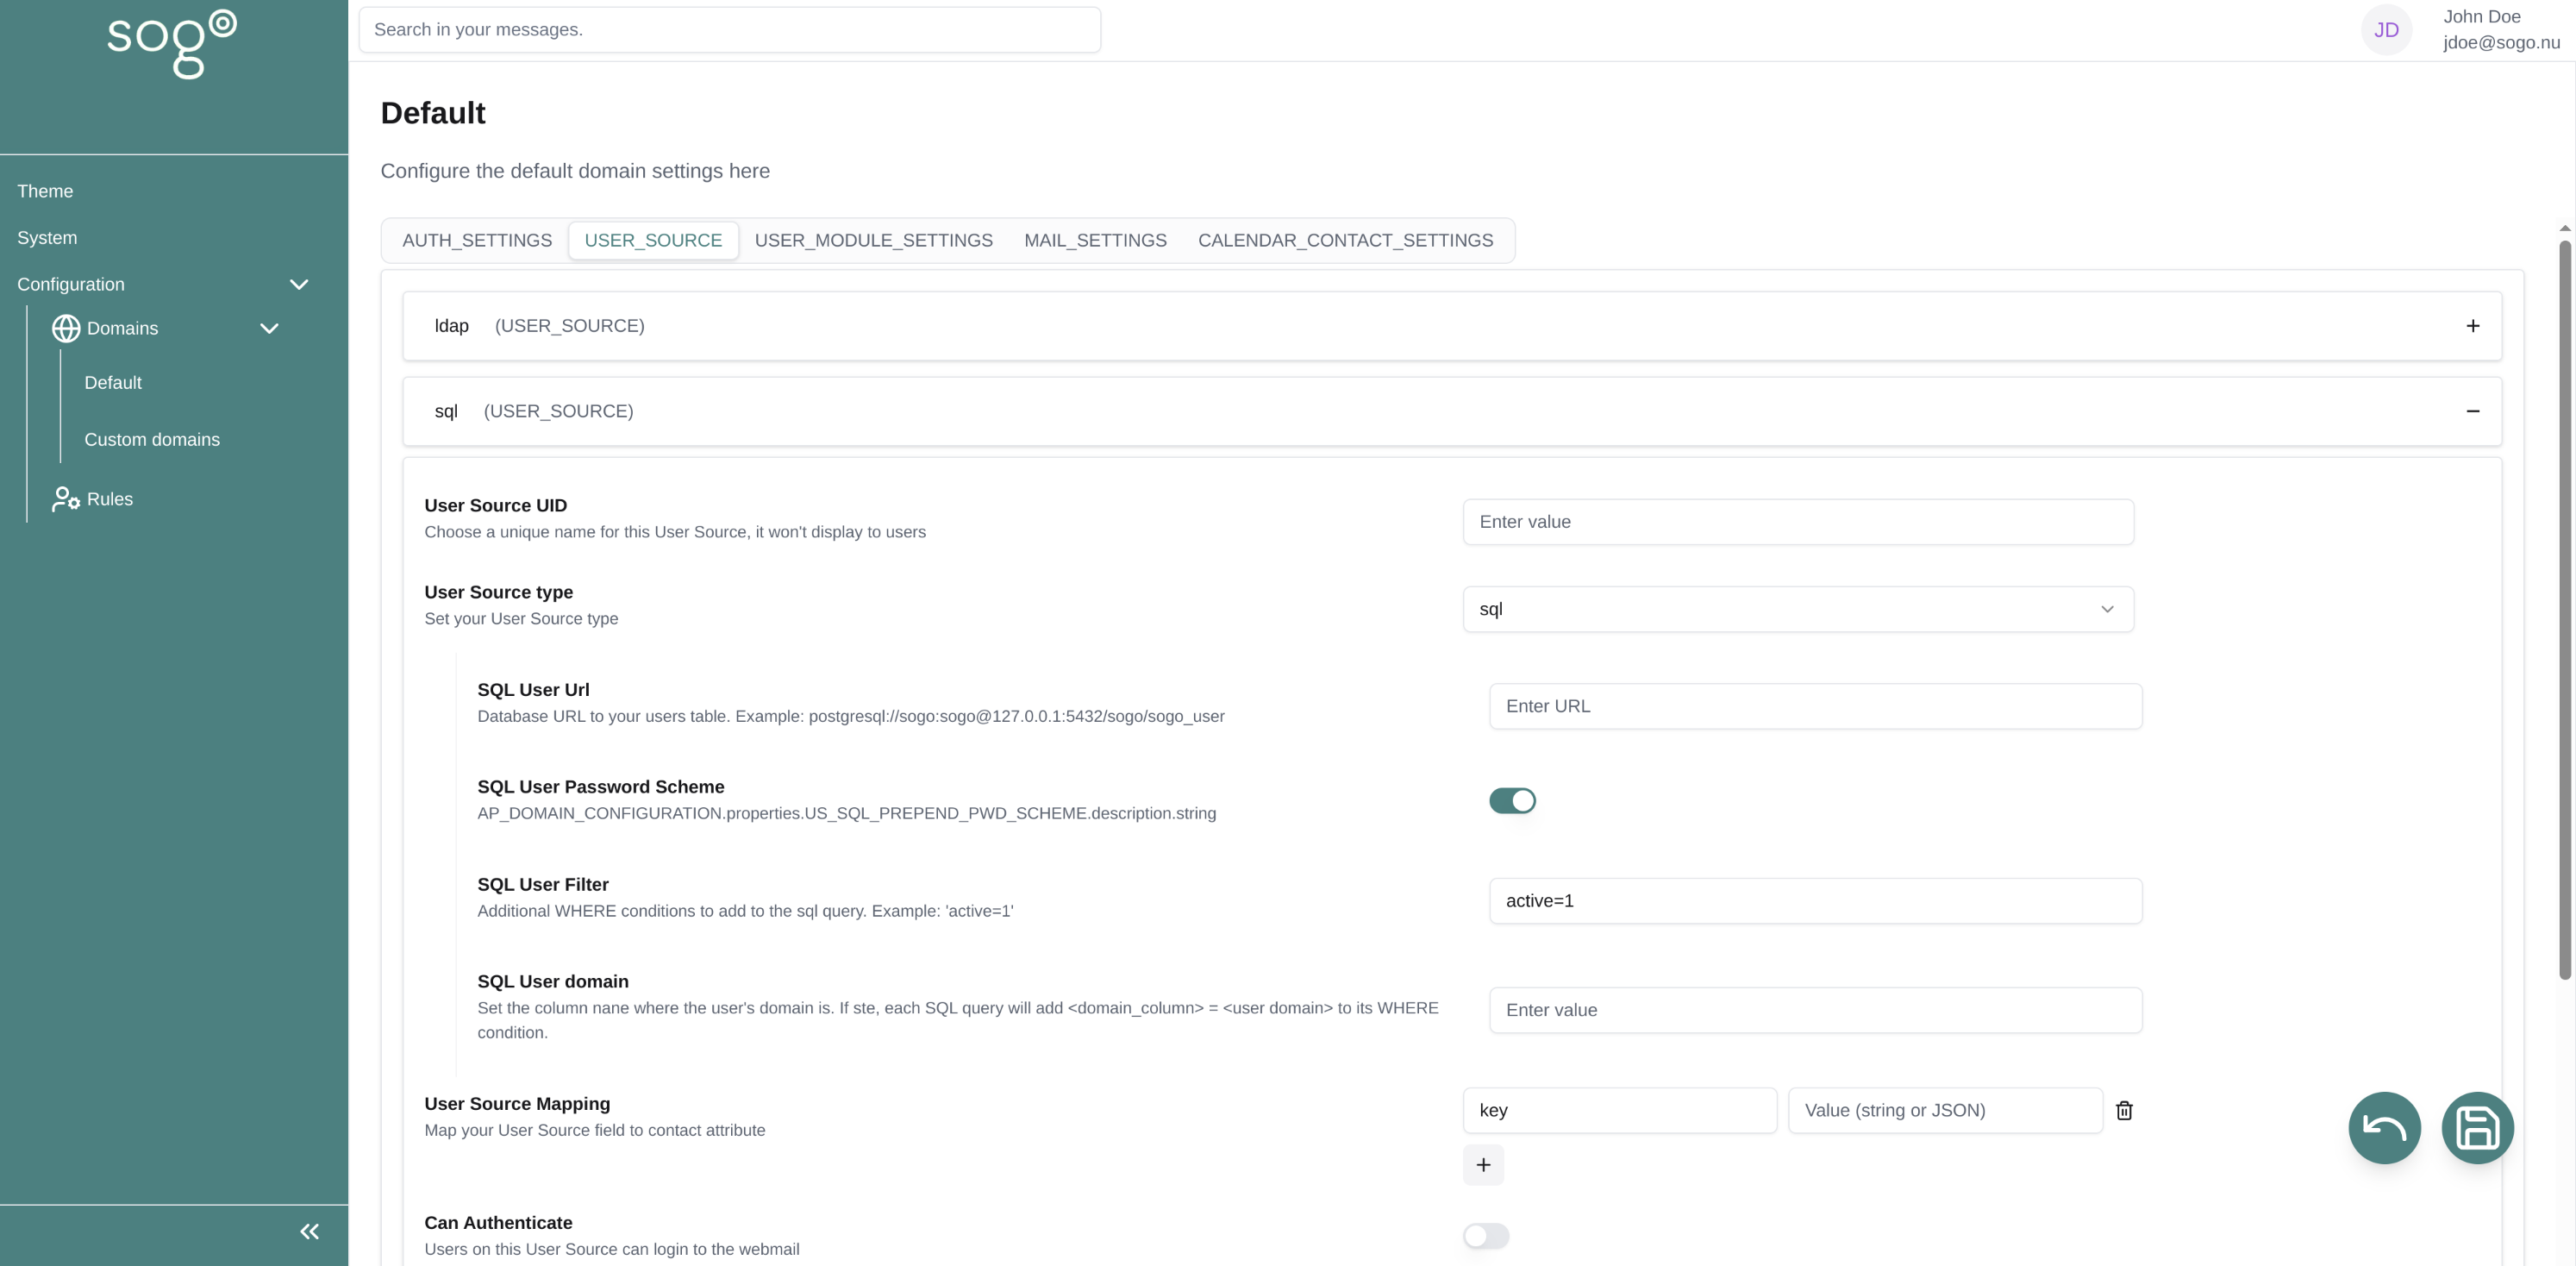Switch to the MAIL_SETTINGS tab
Image resolution: width=2576 pixels, height=1266 pixels.
1094,241
